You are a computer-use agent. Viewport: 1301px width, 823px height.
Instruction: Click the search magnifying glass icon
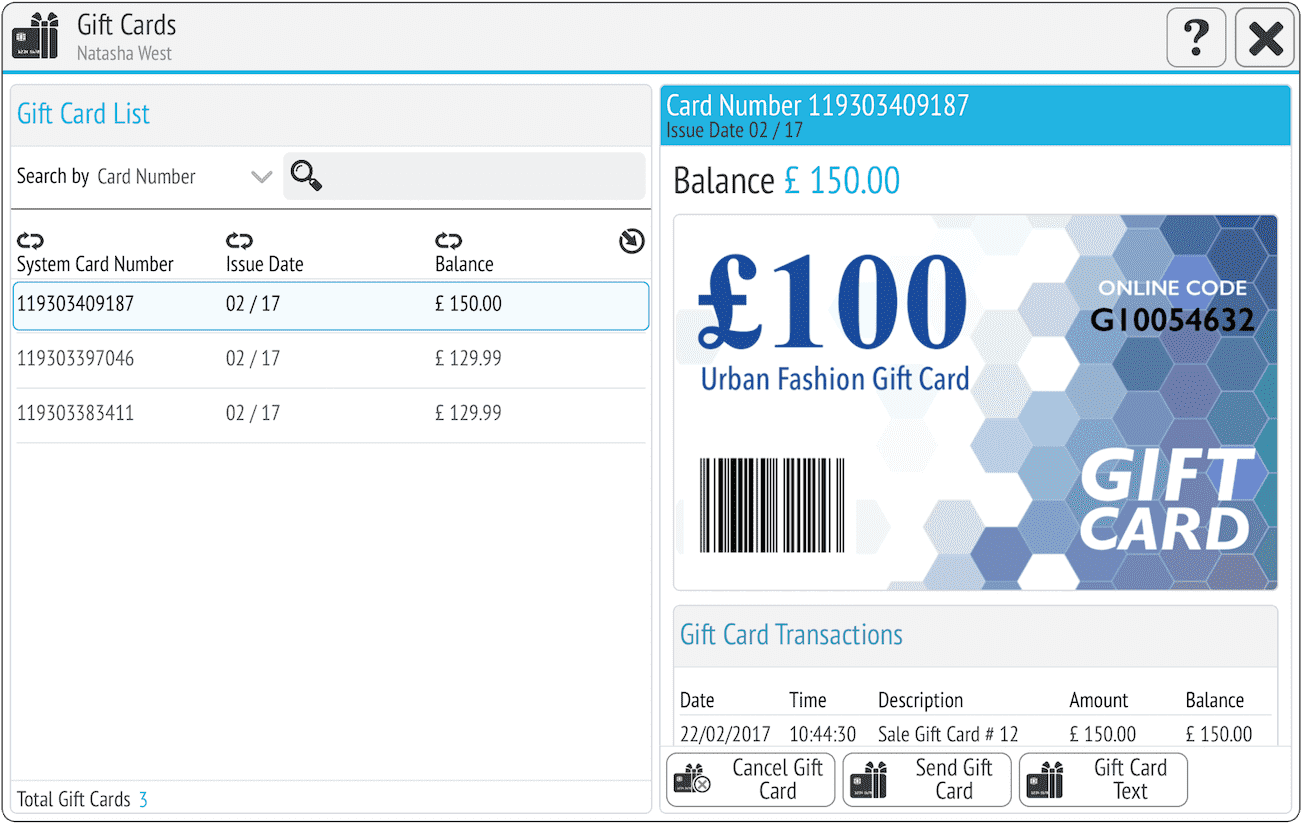[x=306, y=177]
